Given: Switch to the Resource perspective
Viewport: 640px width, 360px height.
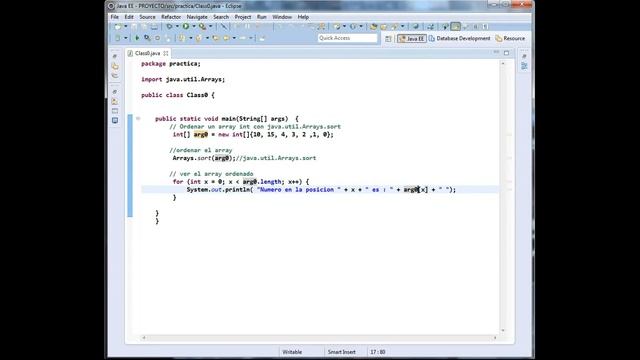Looking at the screenshot, I should [510, 38].
